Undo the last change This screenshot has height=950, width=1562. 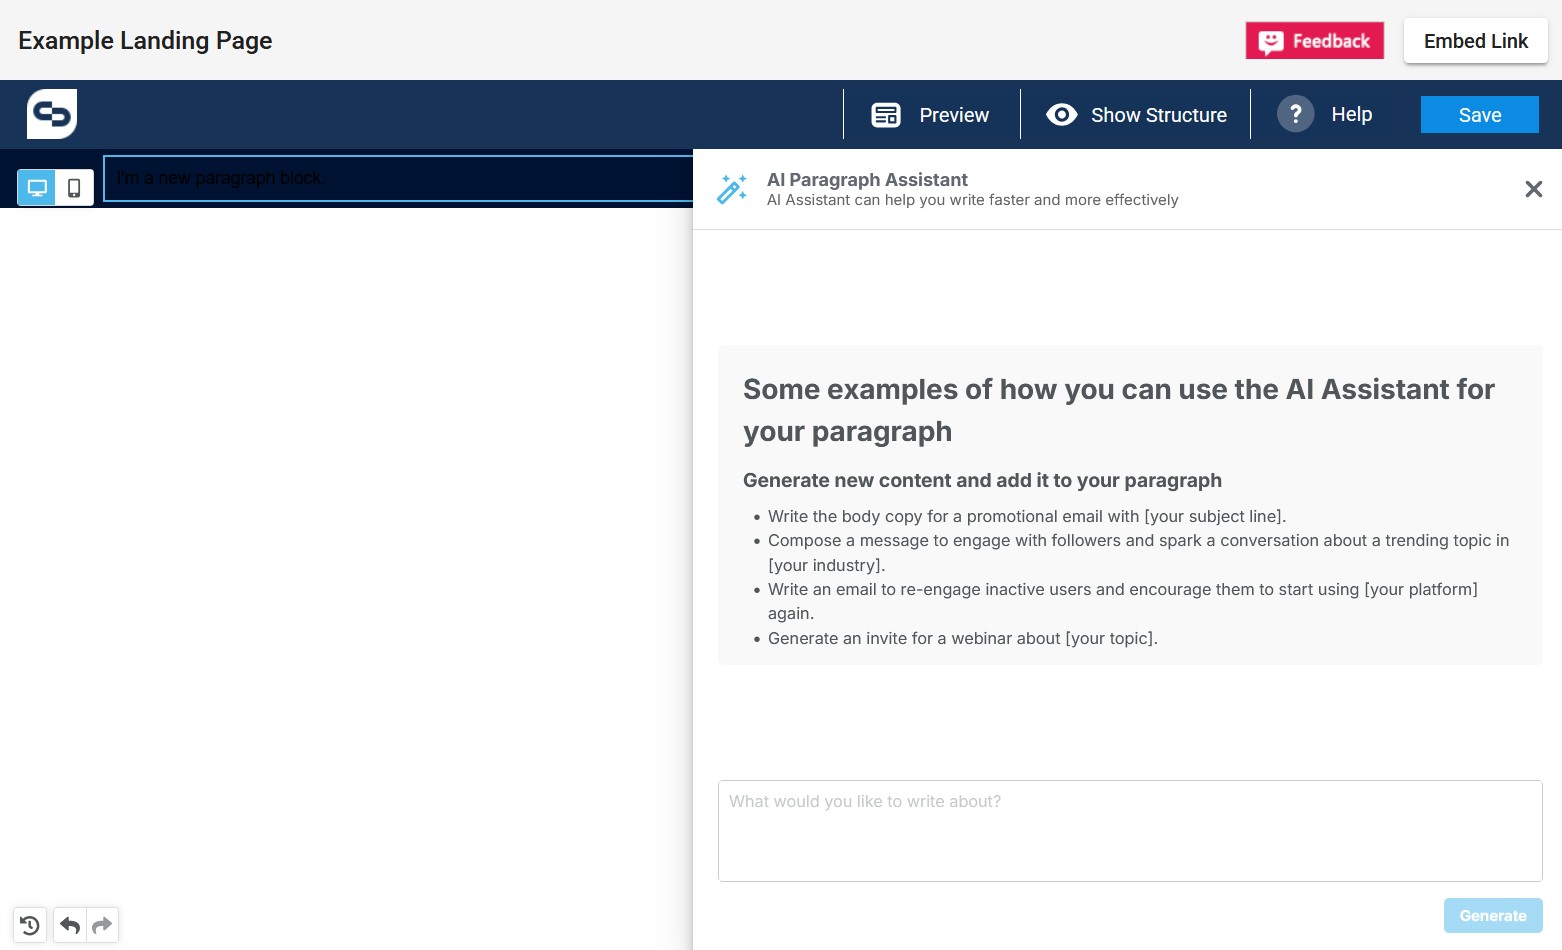(x=69, y=925)
